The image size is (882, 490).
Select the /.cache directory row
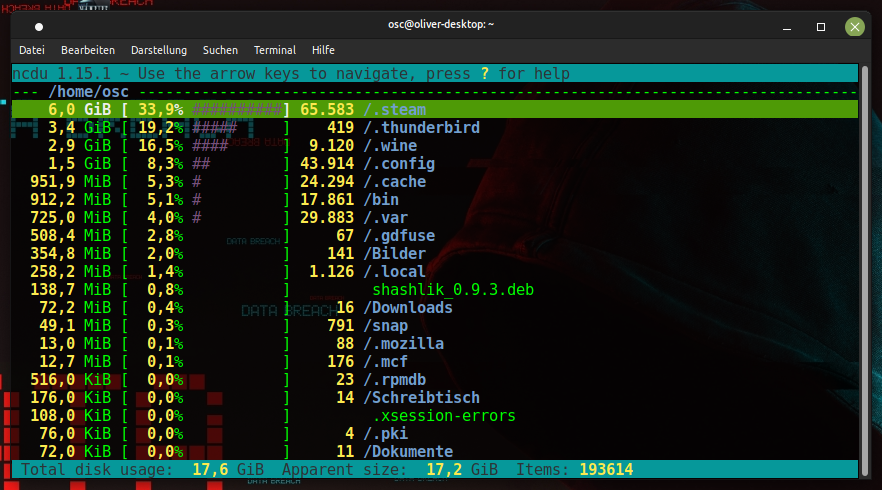point(435,182)
